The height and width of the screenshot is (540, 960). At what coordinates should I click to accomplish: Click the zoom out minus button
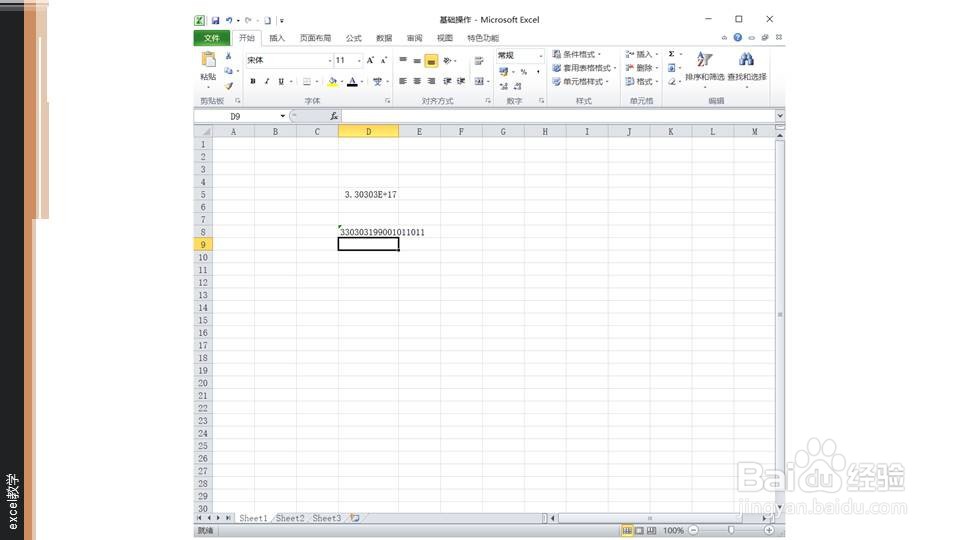pos(694,530)
